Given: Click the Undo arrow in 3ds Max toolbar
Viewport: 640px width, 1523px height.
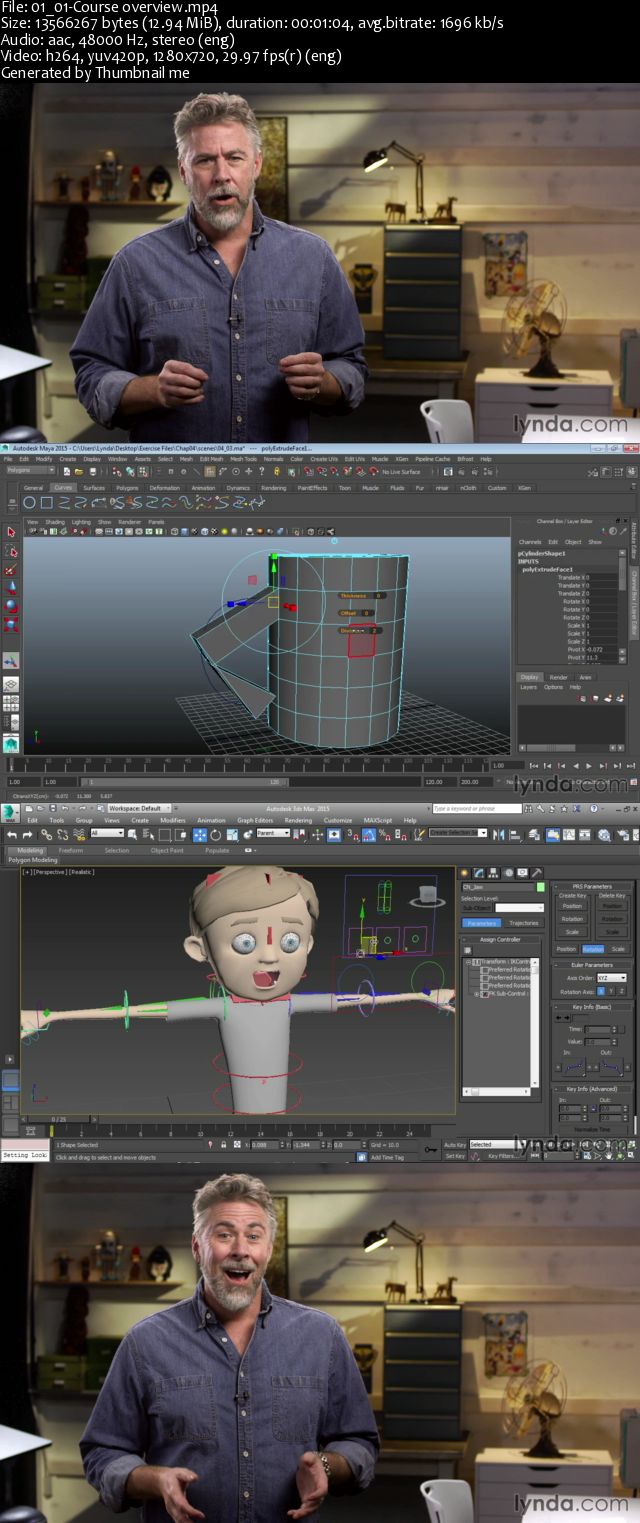Looking at the screenshot, I should (x=11, y=835).
